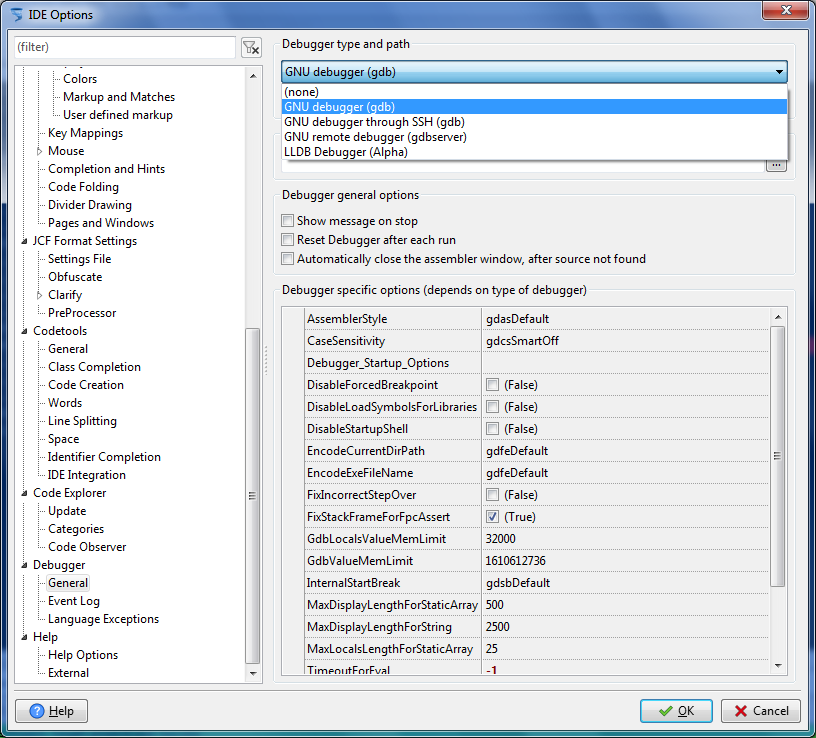
Task: Collapse the Codetools tree node
Action: (24, 331)
